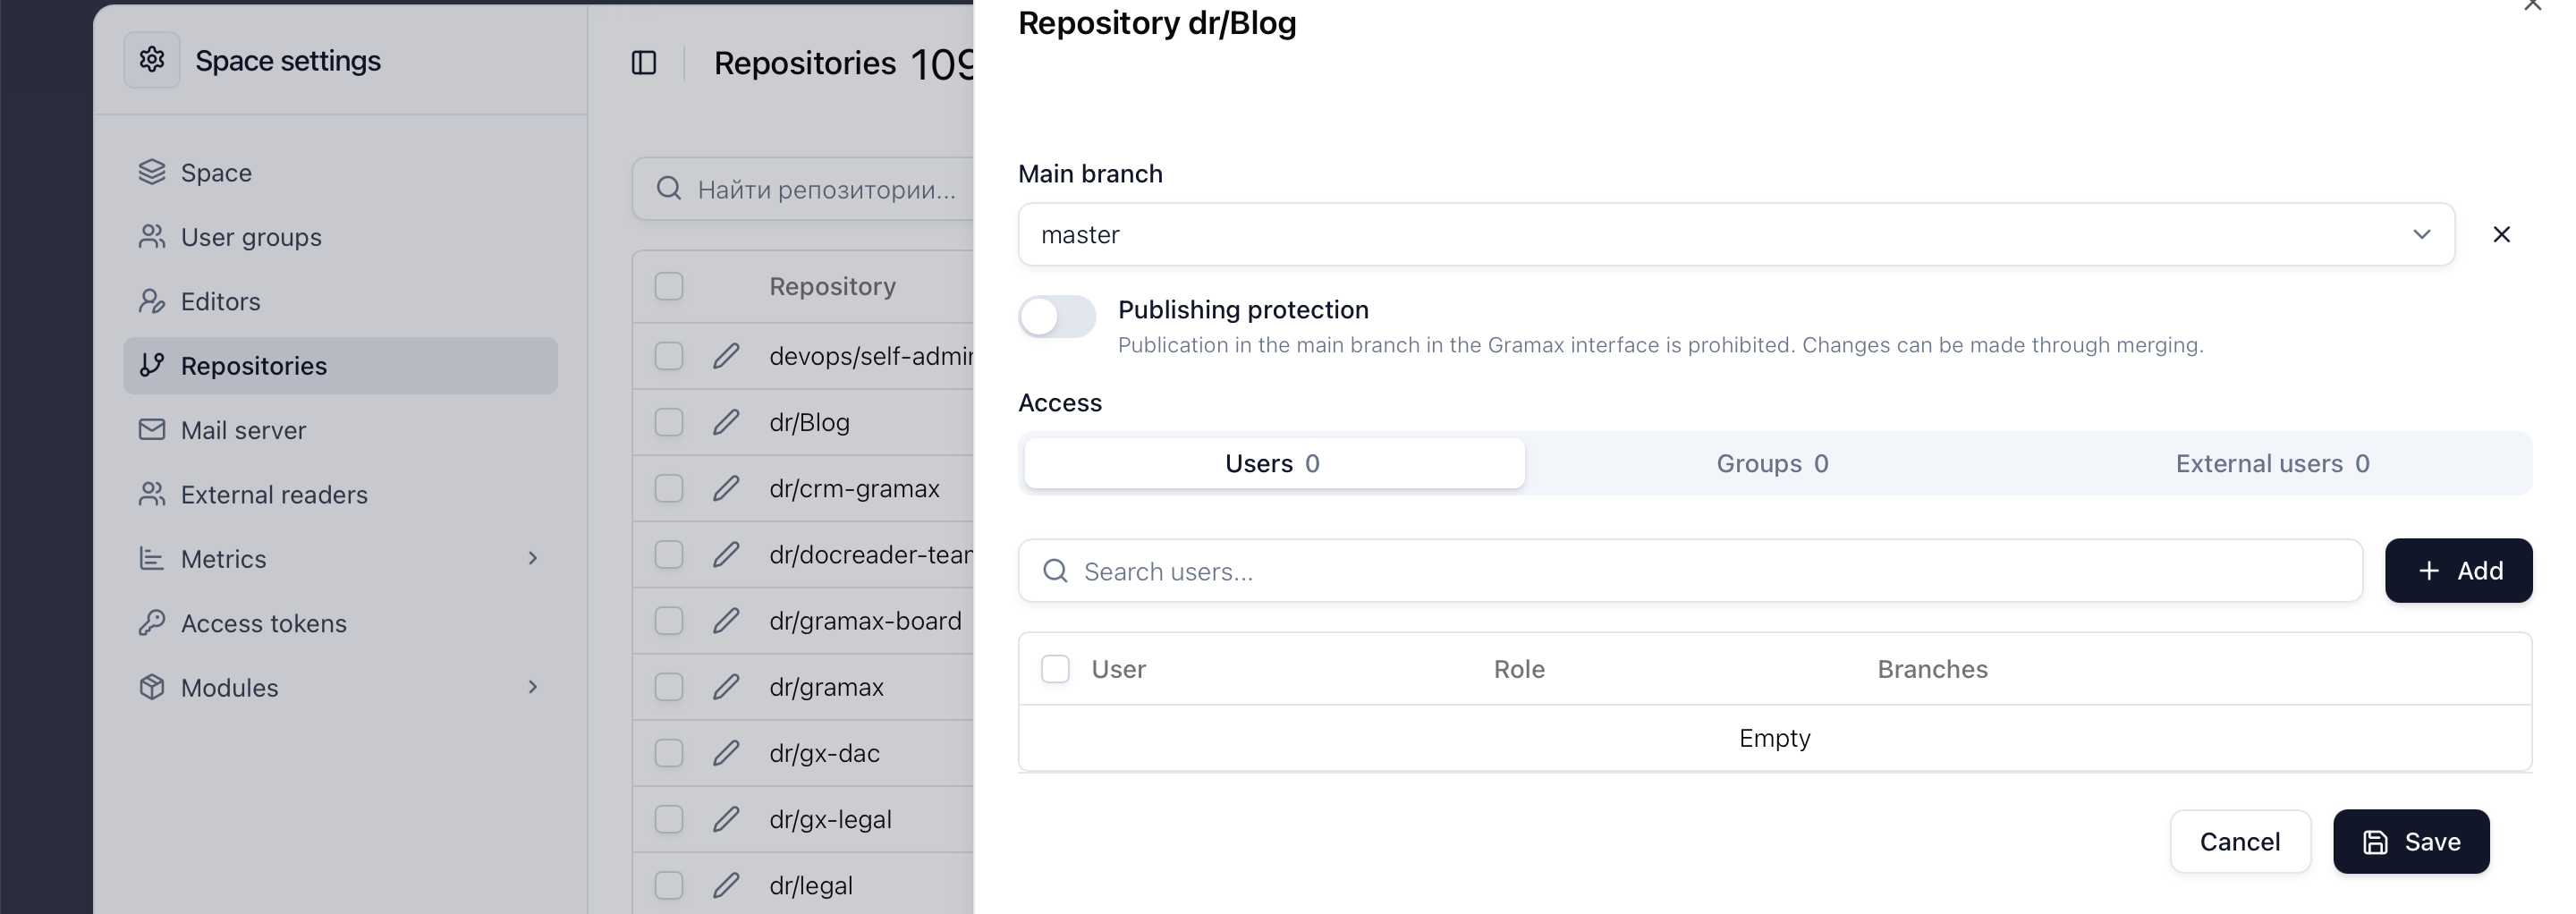
Task: Open the Mail server settings
Action: coord(340,430)
